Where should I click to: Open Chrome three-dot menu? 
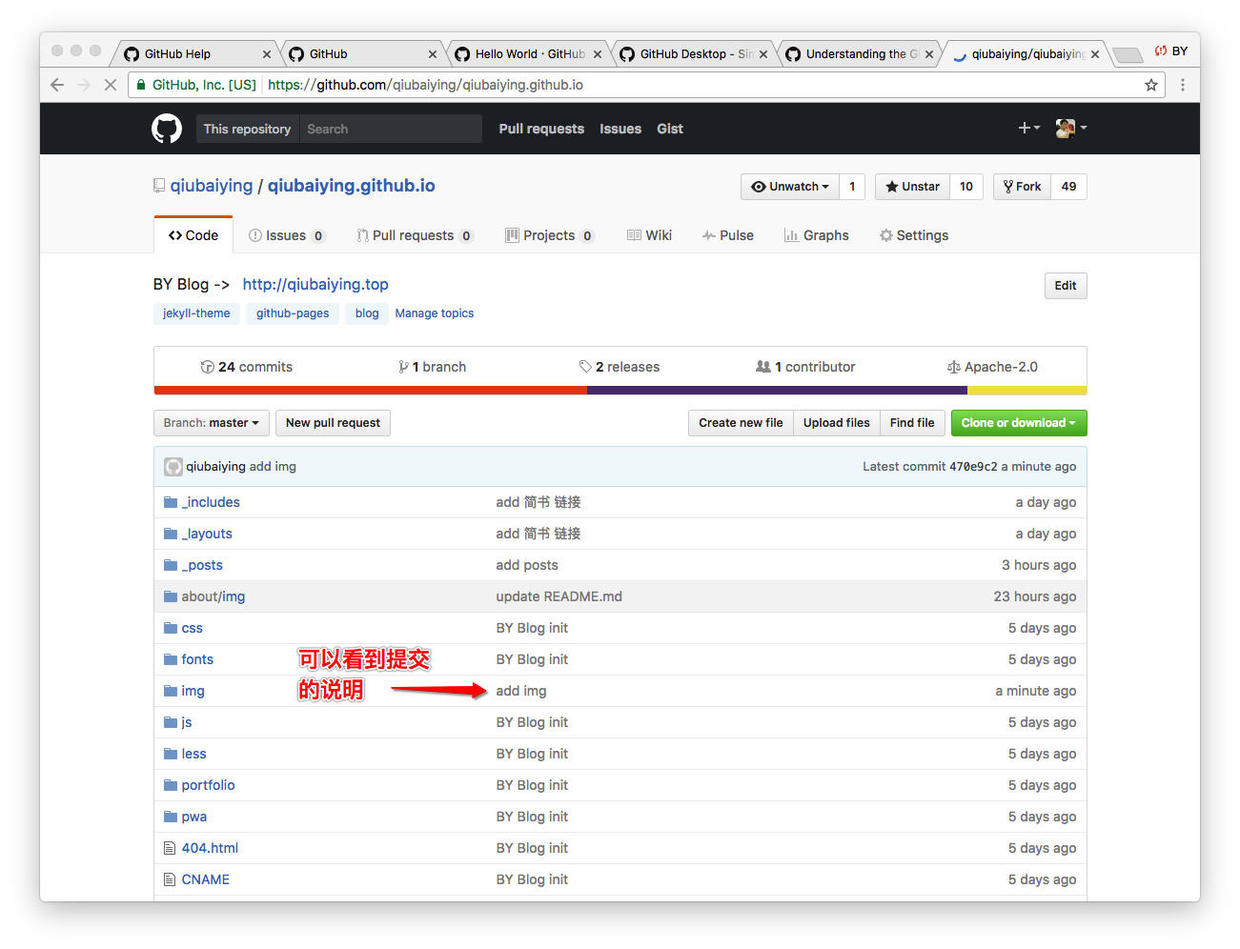click(x=1182, y=85)
